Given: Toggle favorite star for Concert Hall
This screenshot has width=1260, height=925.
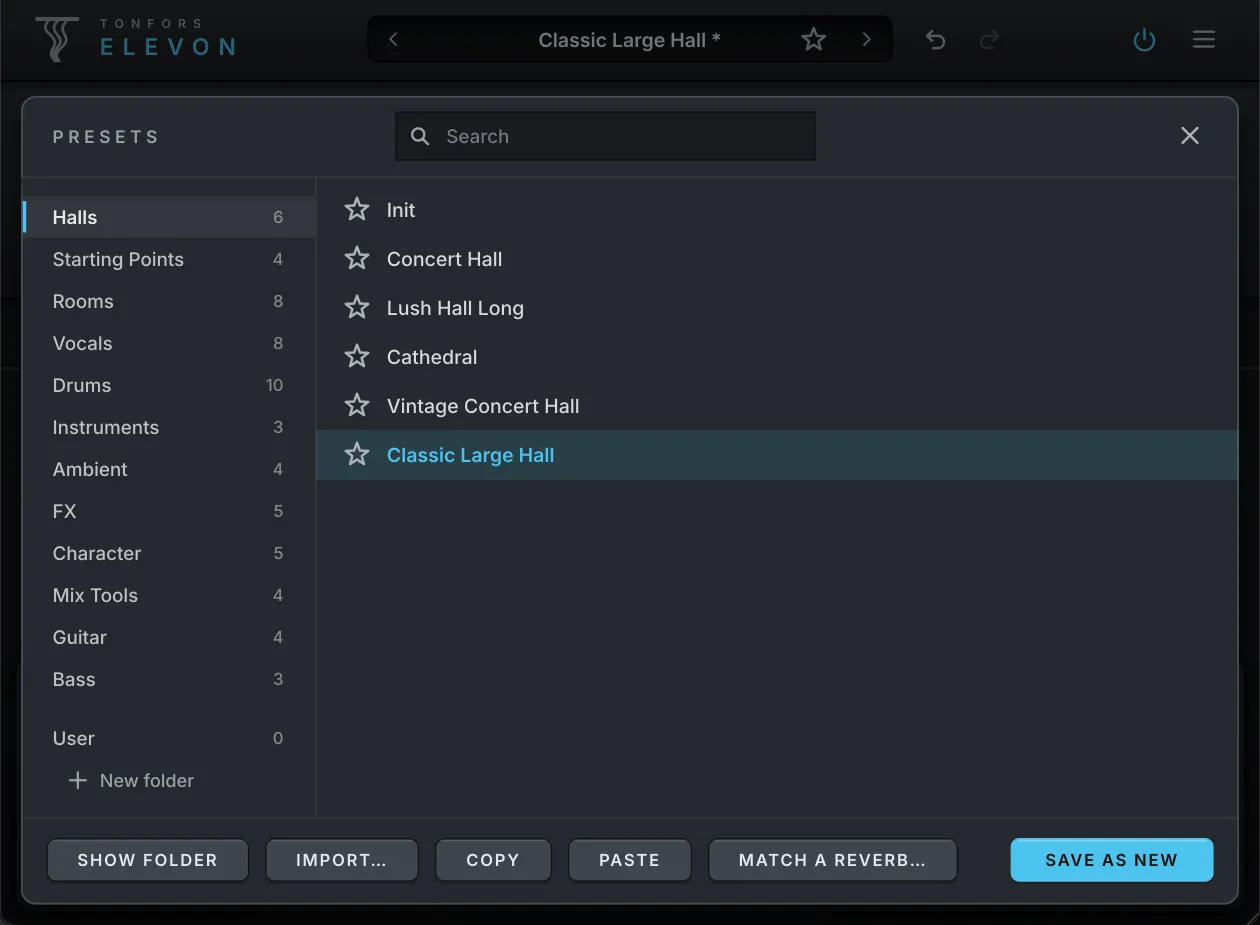Looking at the screenshot, I should click(357, 259).
